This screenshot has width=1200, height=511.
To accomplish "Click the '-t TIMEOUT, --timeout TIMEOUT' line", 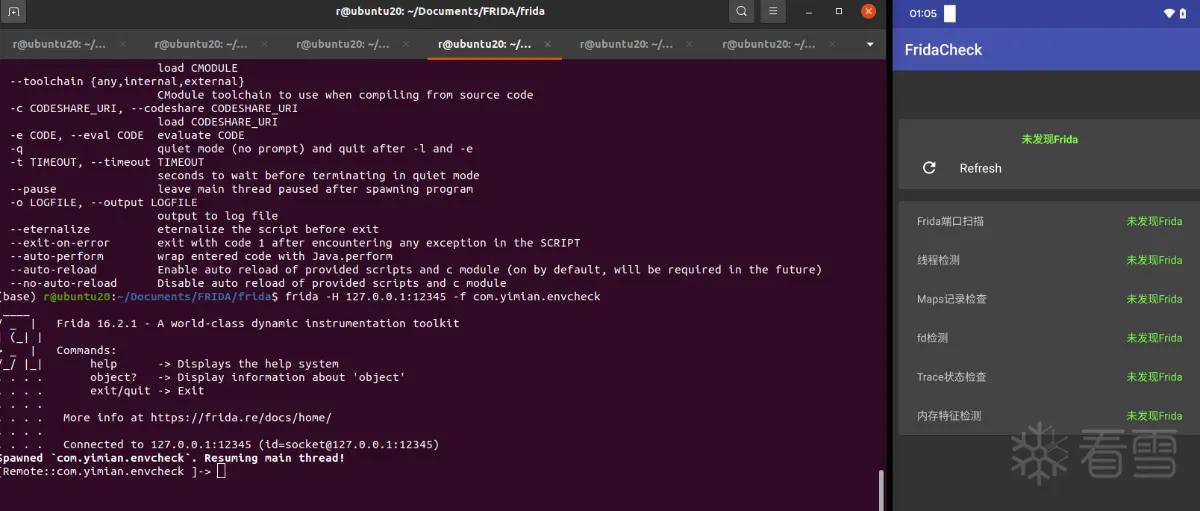I will point(107,162).
